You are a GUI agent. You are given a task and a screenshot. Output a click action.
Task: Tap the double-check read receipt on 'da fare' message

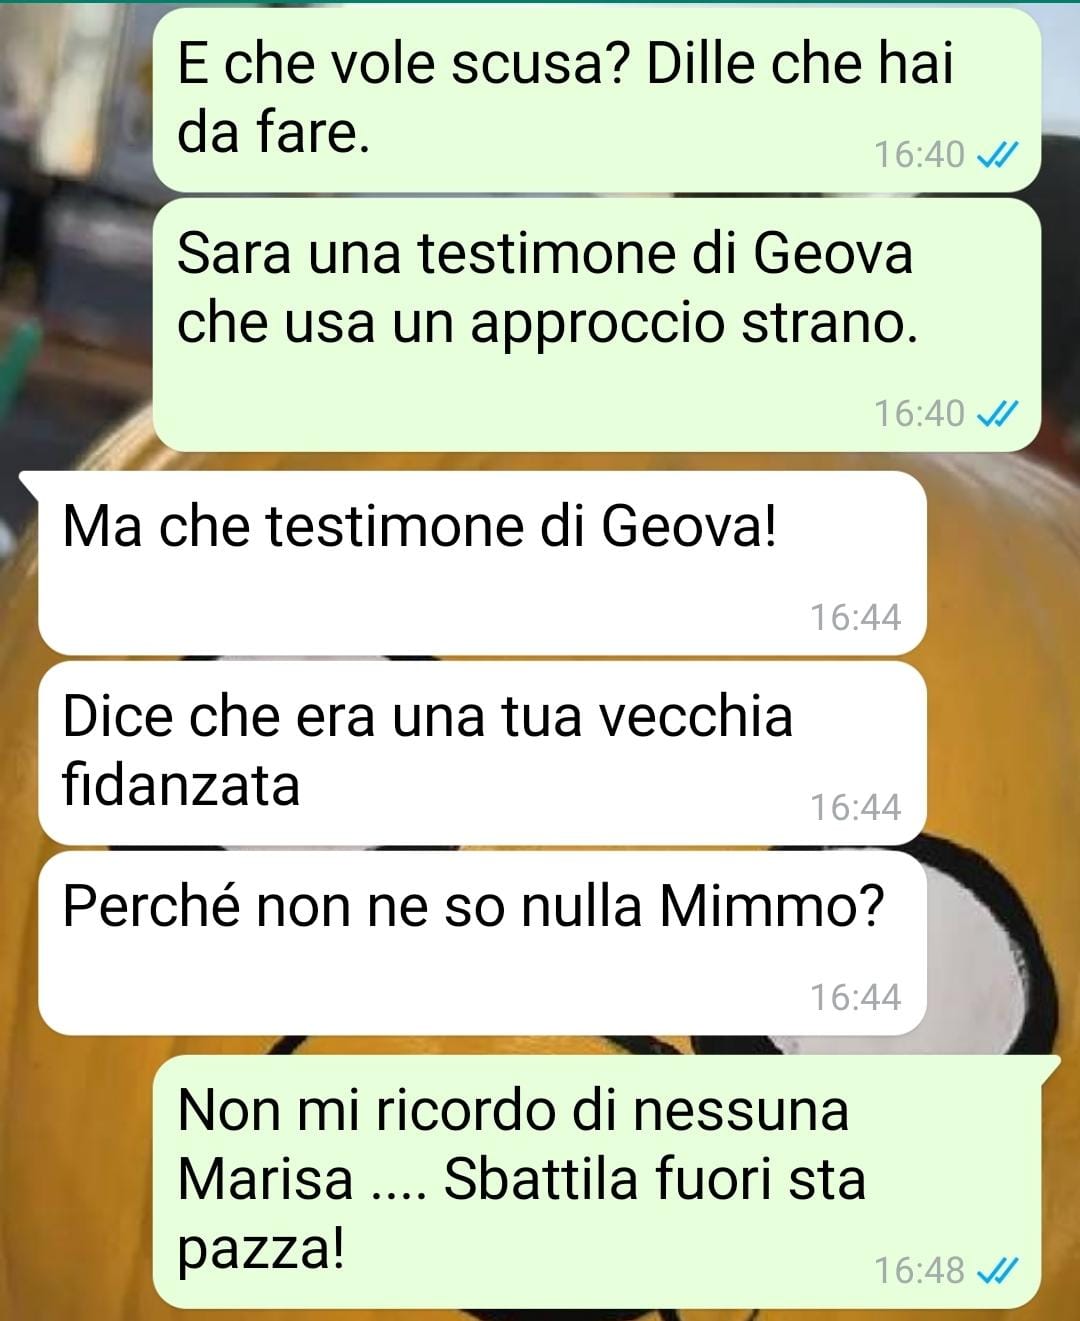[x=996, y=155]
